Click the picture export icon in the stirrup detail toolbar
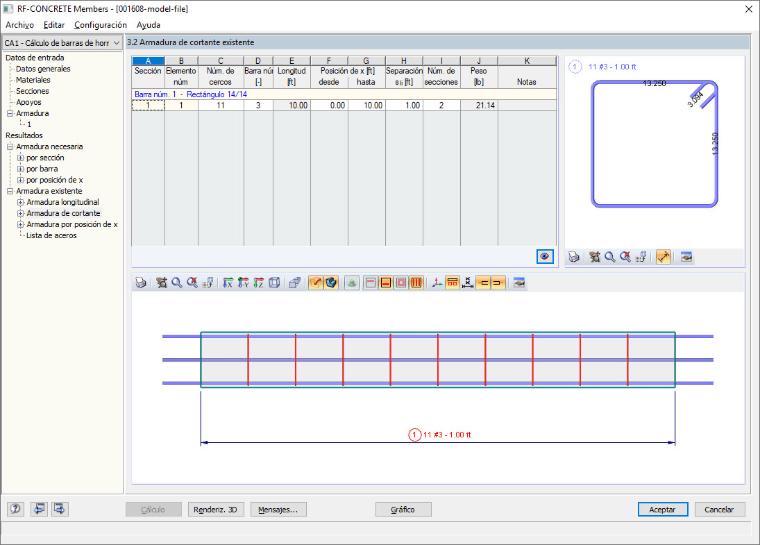 click(x=686, y=257)
